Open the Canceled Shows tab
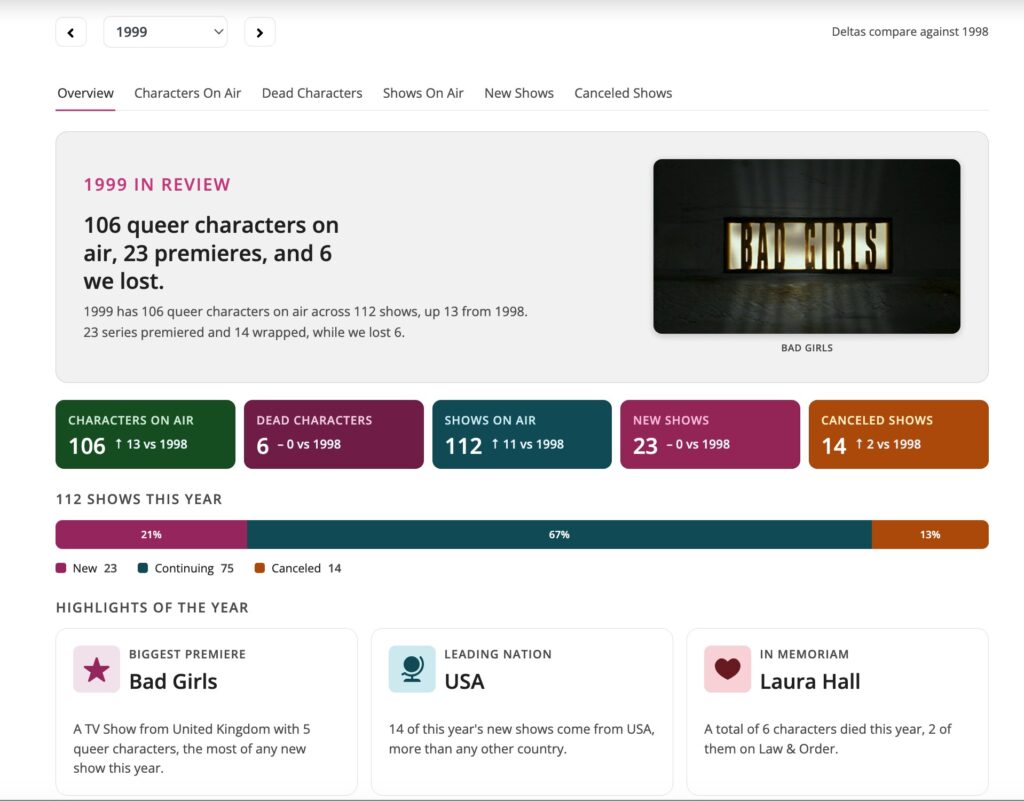1024x801 pixels. [x=623, y=93]
